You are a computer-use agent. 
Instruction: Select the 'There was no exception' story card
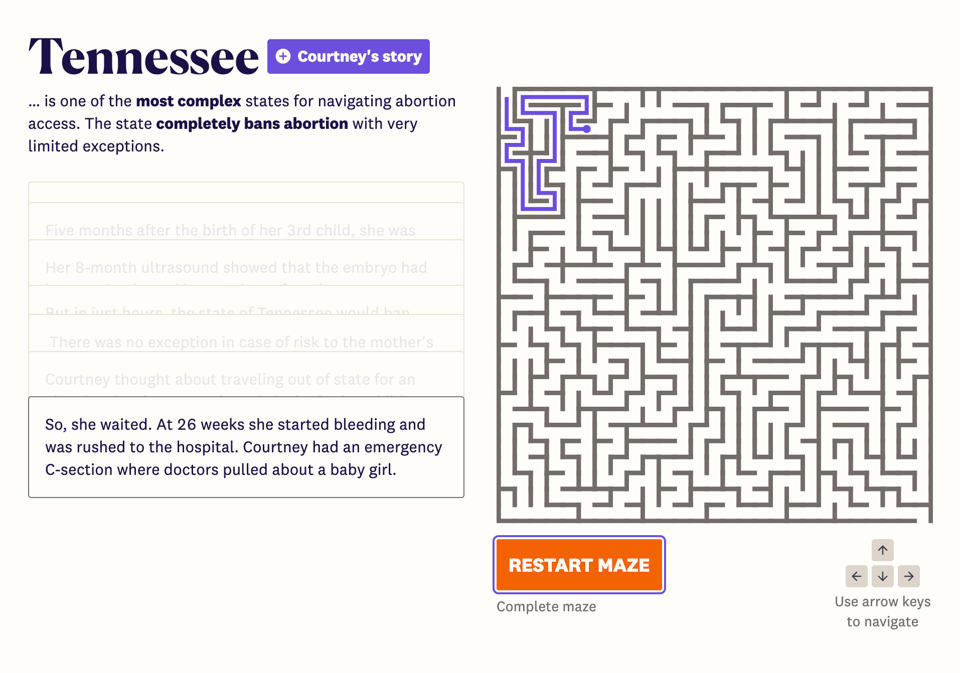click(241, 341)
